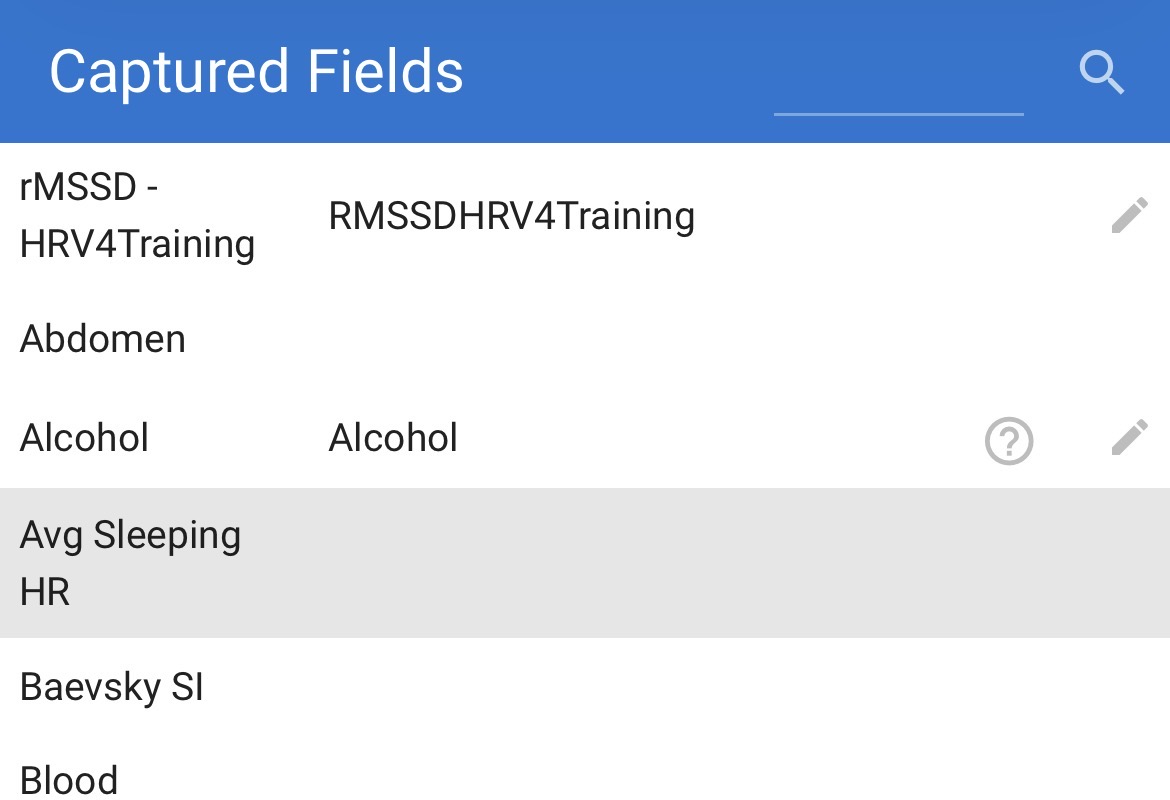This screenshot has height=800, width=1170.
Task: Select the Baevsky SI field label
Action: pos(112,688)
